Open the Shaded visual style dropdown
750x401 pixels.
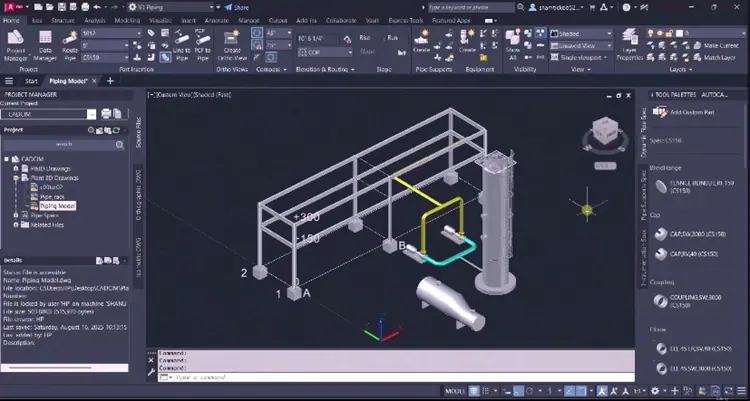point(581,33)
